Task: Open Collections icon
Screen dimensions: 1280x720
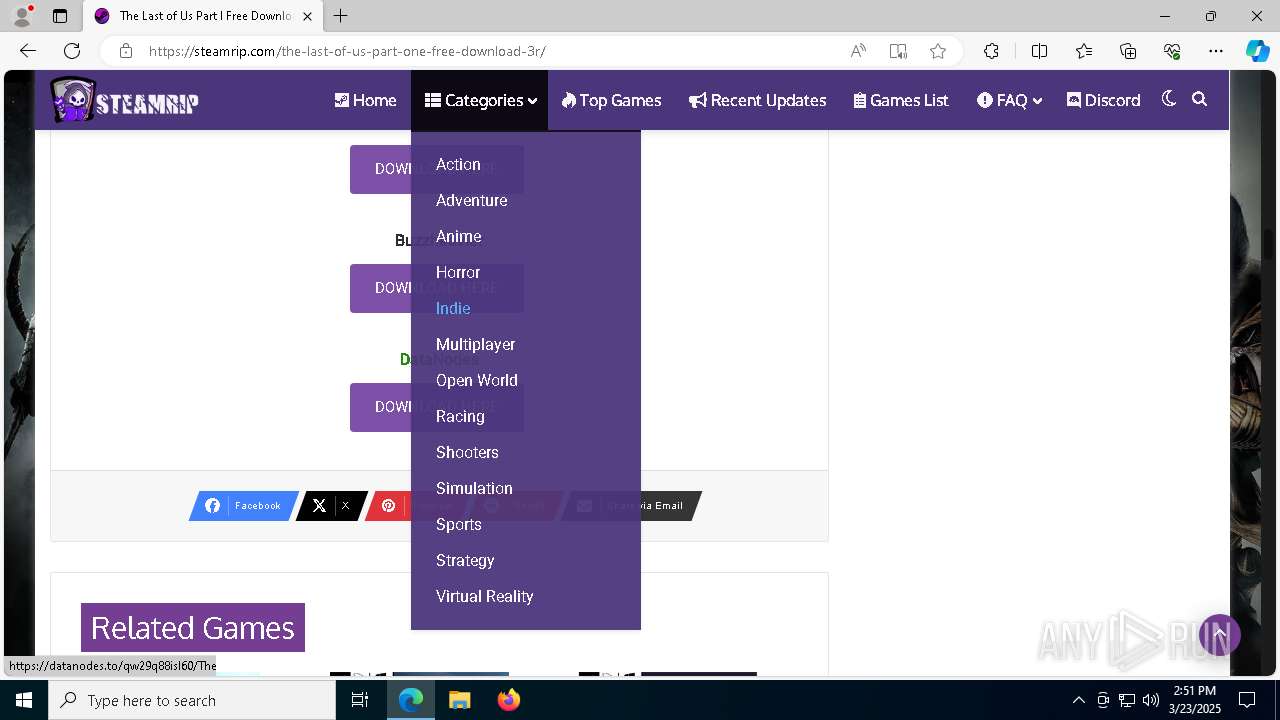Action: pos(1128,51)
